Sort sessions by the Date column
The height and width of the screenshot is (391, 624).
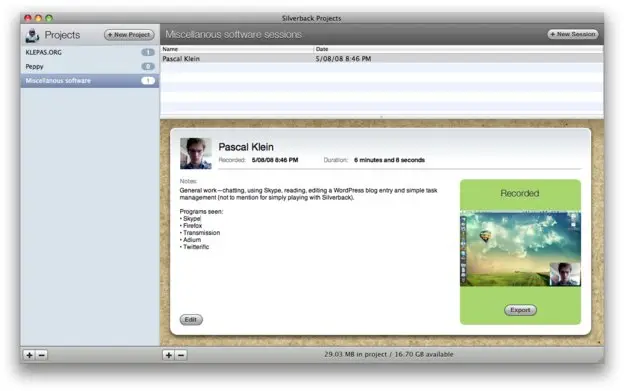458,49
